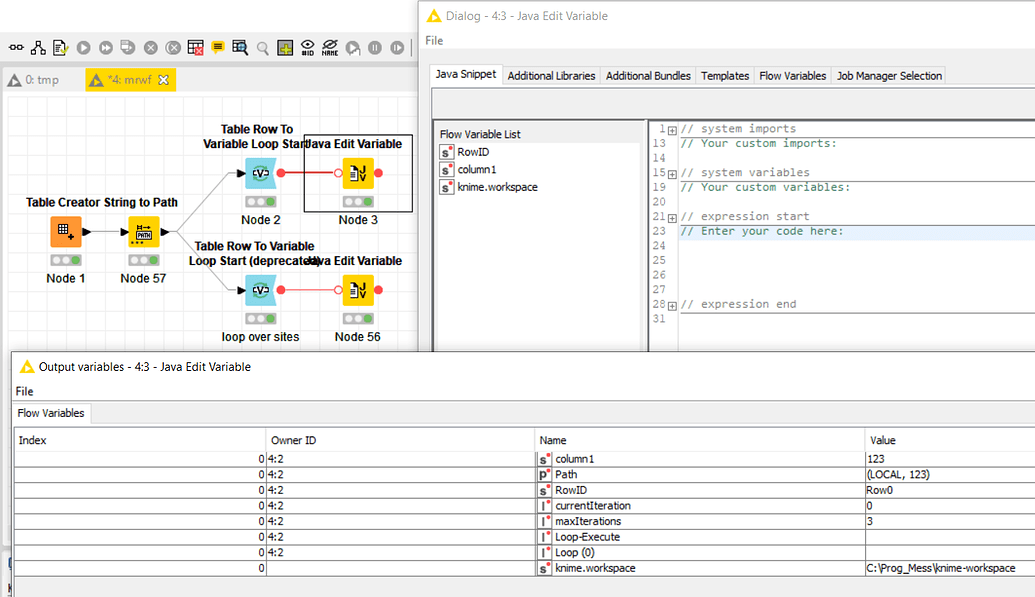The width and height of the screenshot is (1035, 597).
Task: Open the File menu in Output variables window
Action: [23, 391]
